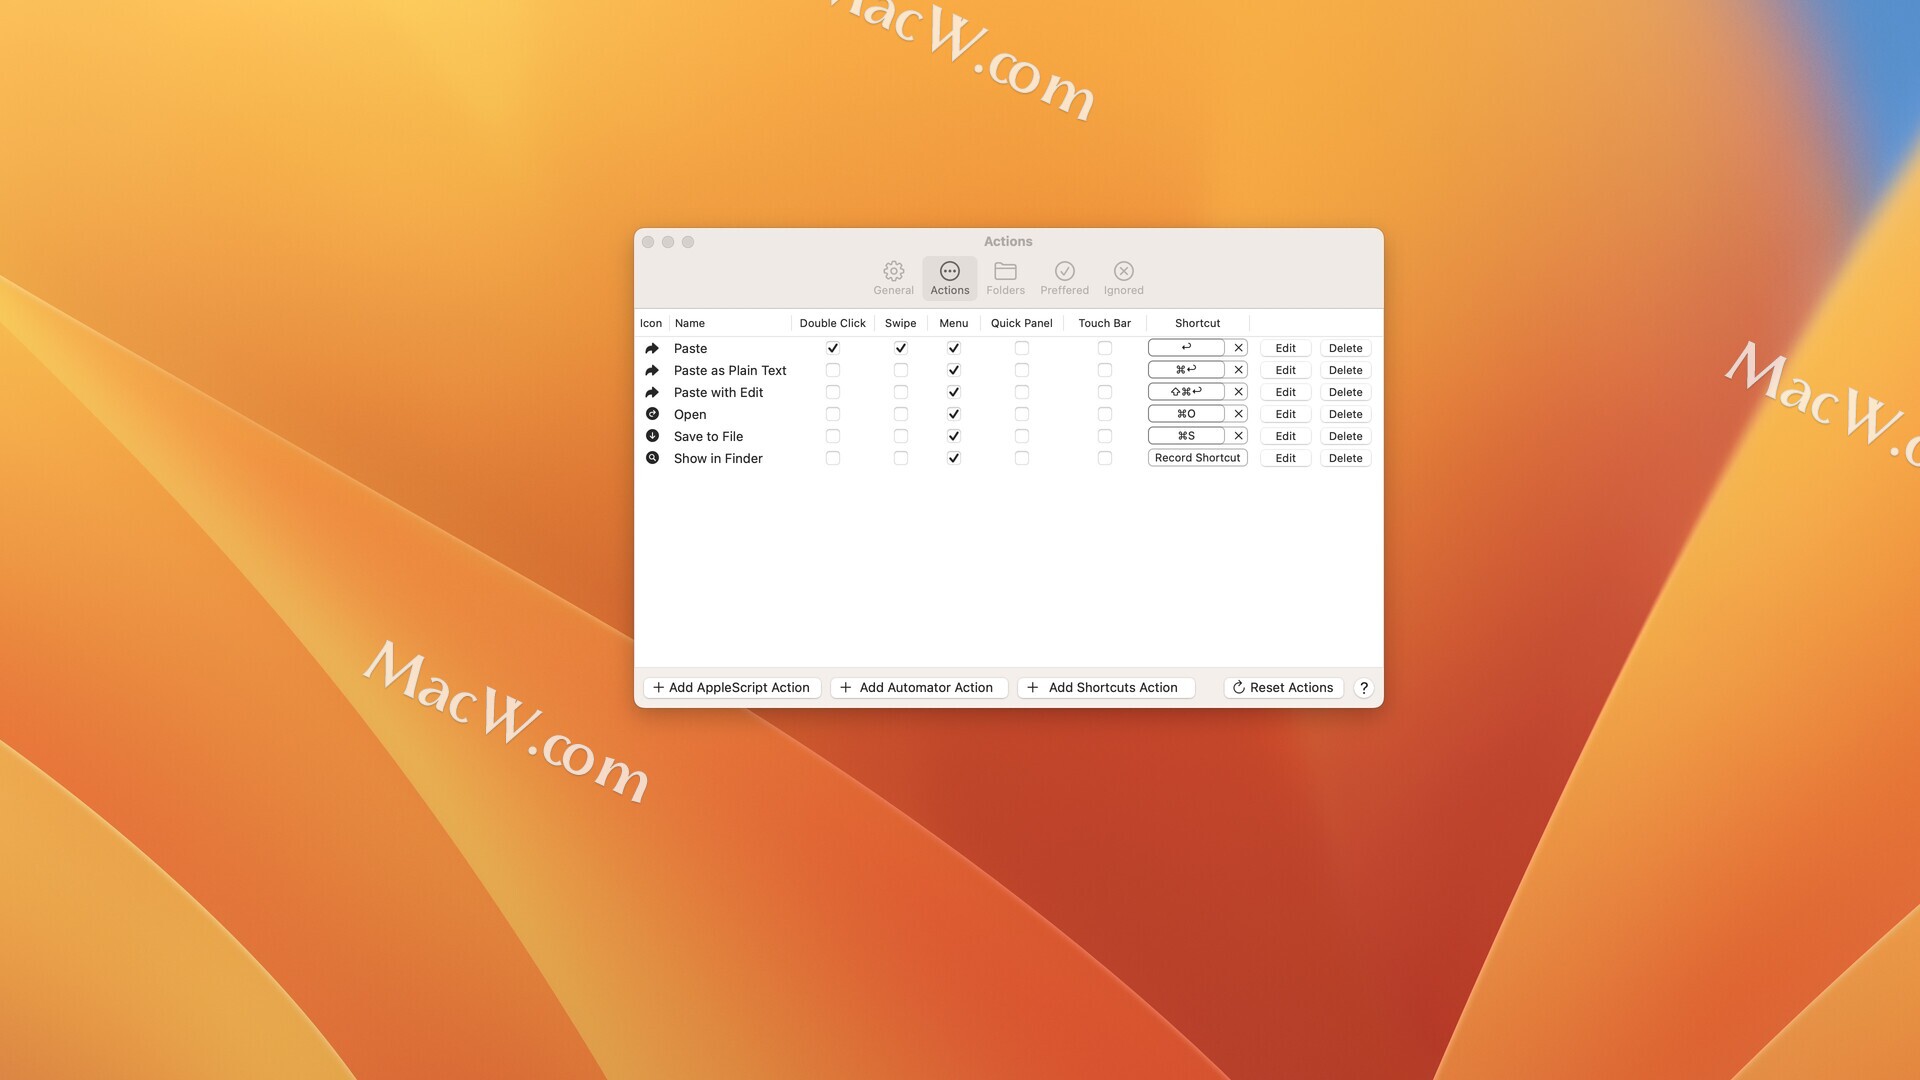Viewport: 1920px width, 1080px height.
Task: Record Shortcut for Show in Finder
Action: (1197, 458)
